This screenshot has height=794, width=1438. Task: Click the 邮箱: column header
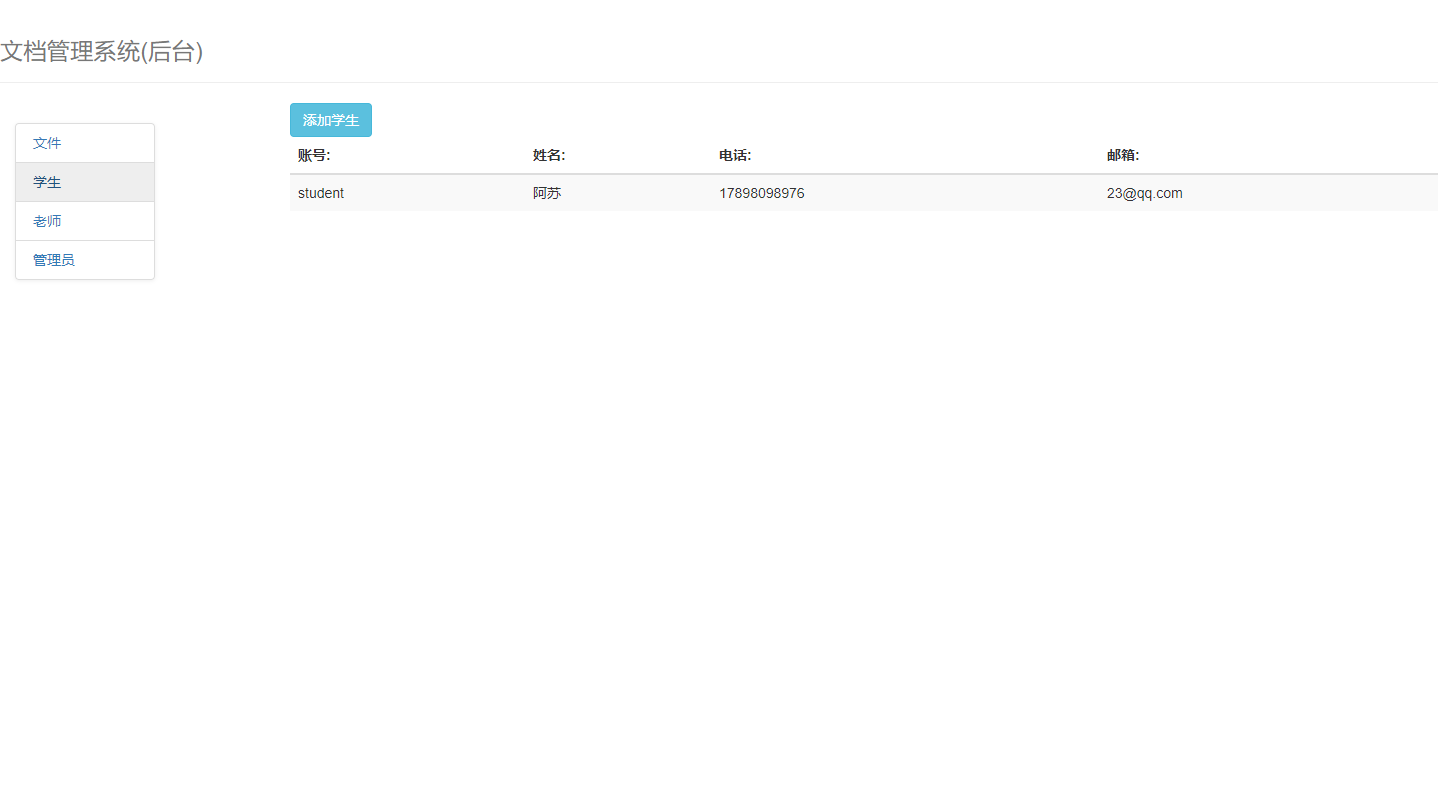pos(1123,155)
